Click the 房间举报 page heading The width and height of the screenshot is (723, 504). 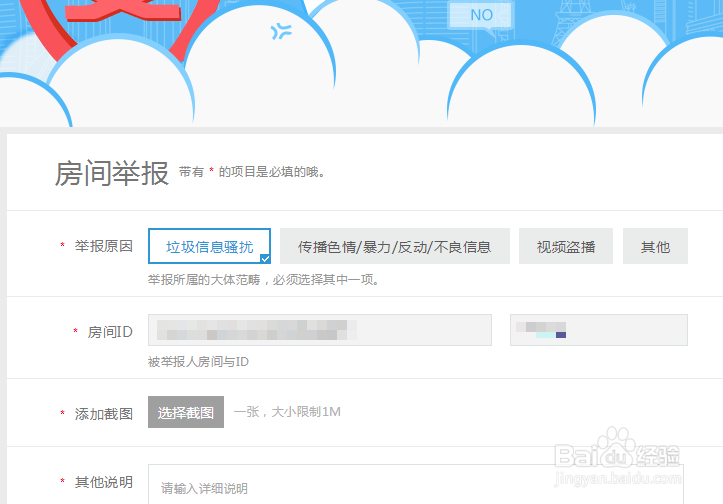[112, 174]
